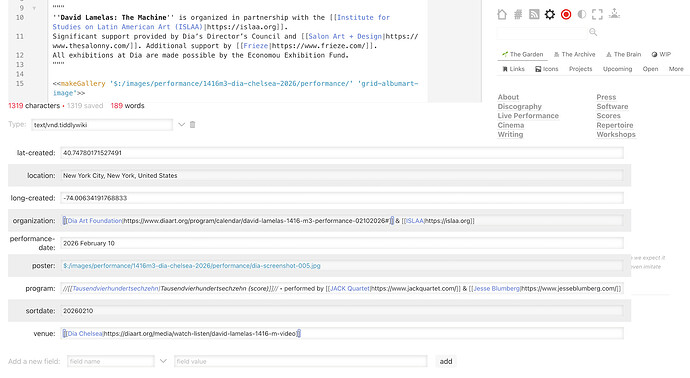Click the Type input text/vnd.tiddlywiki
The height and width of the screenshot is (378, 690).
pyautogui.click(x=102, y=125)
